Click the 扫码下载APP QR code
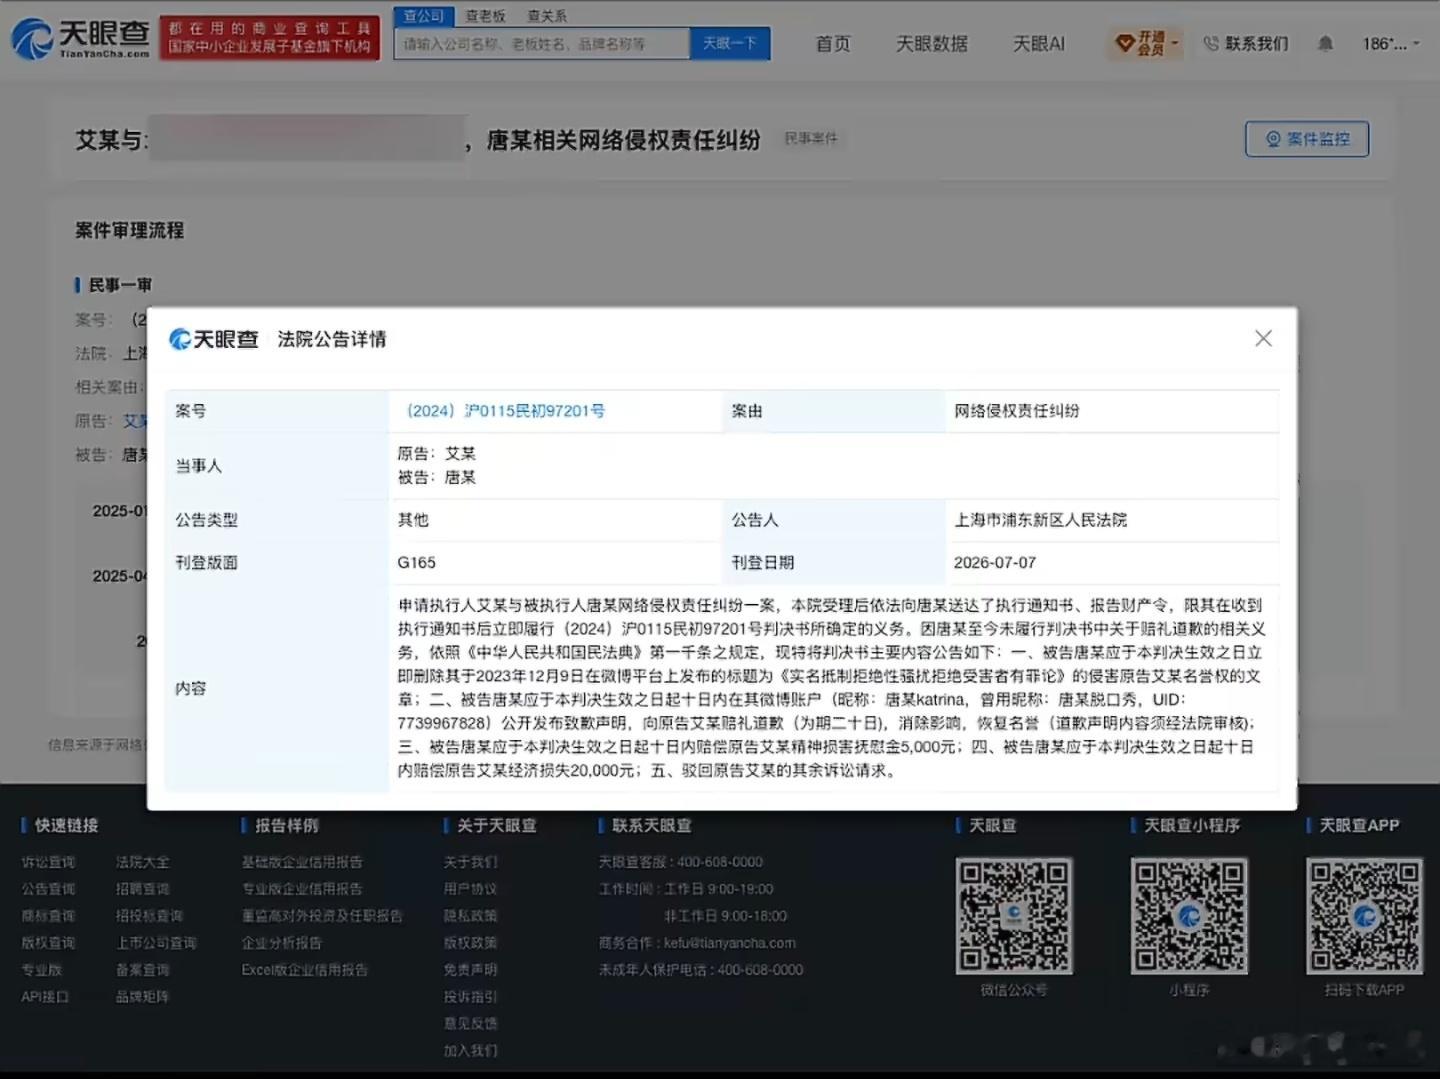Viewport: 1440px width, 1079px height. pyautogui.click(x=1364, y=916)
